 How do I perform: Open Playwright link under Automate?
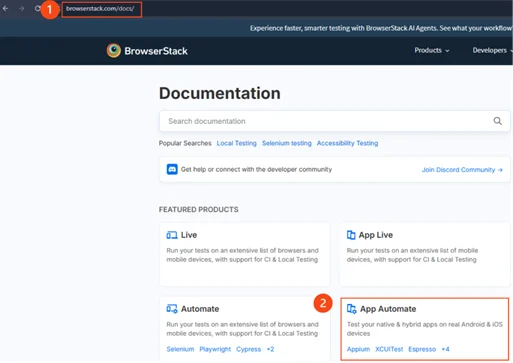pos(215,349)
